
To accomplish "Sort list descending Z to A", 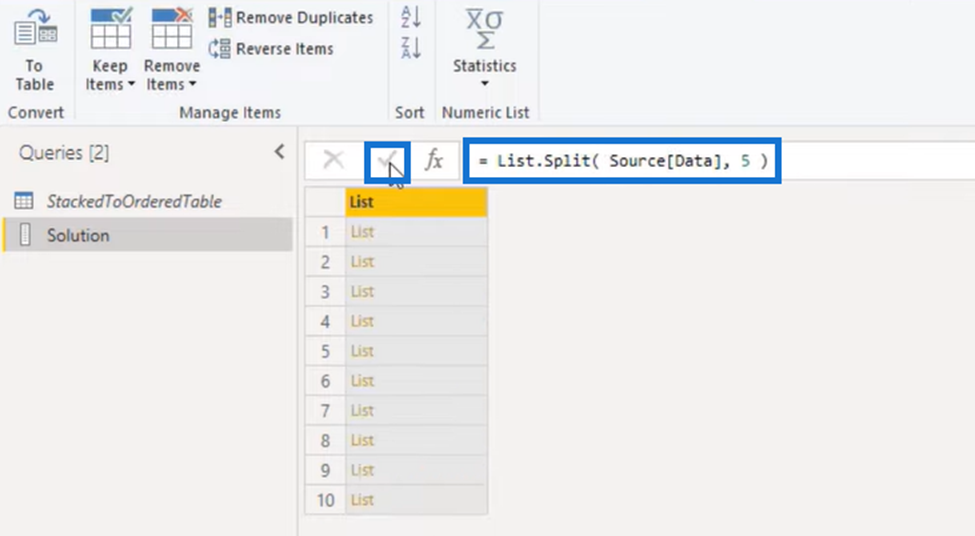I will [411, 48].
